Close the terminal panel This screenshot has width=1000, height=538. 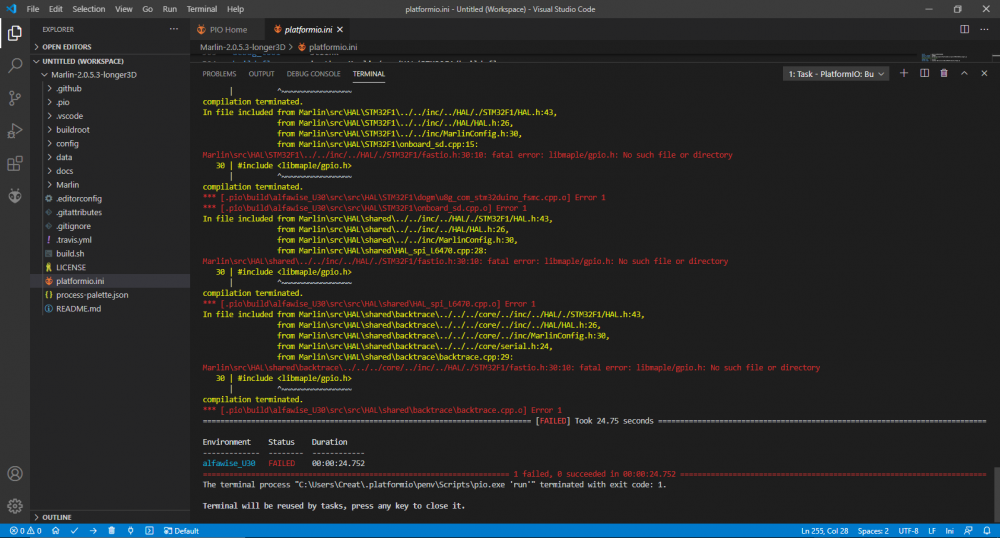point(984,73)
